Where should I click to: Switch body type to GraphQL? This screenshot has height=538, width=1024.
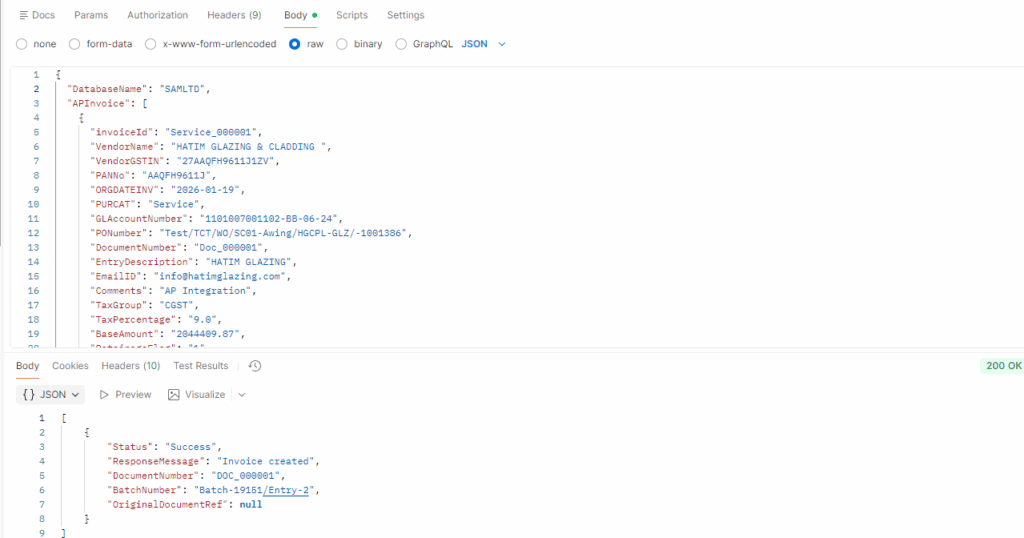click(402, 44)
